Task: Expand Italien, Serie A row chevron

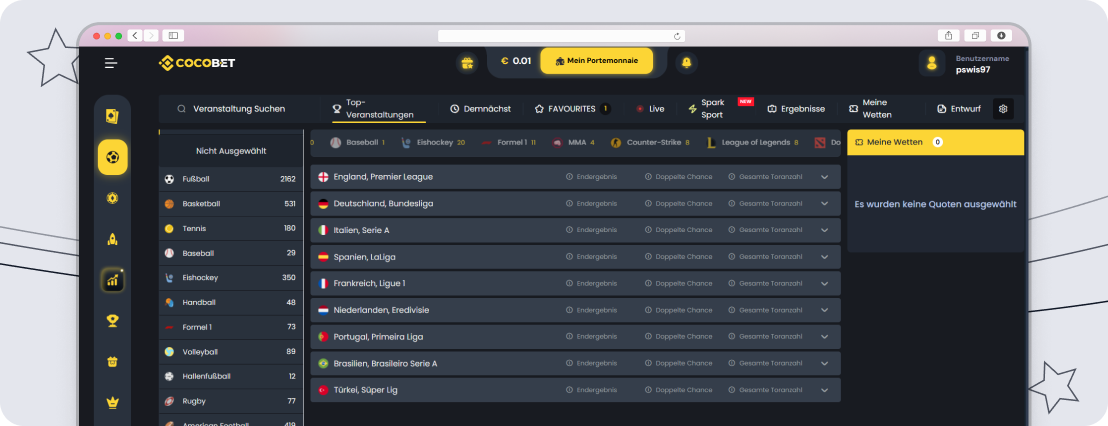Action: (x=824, y=230)
